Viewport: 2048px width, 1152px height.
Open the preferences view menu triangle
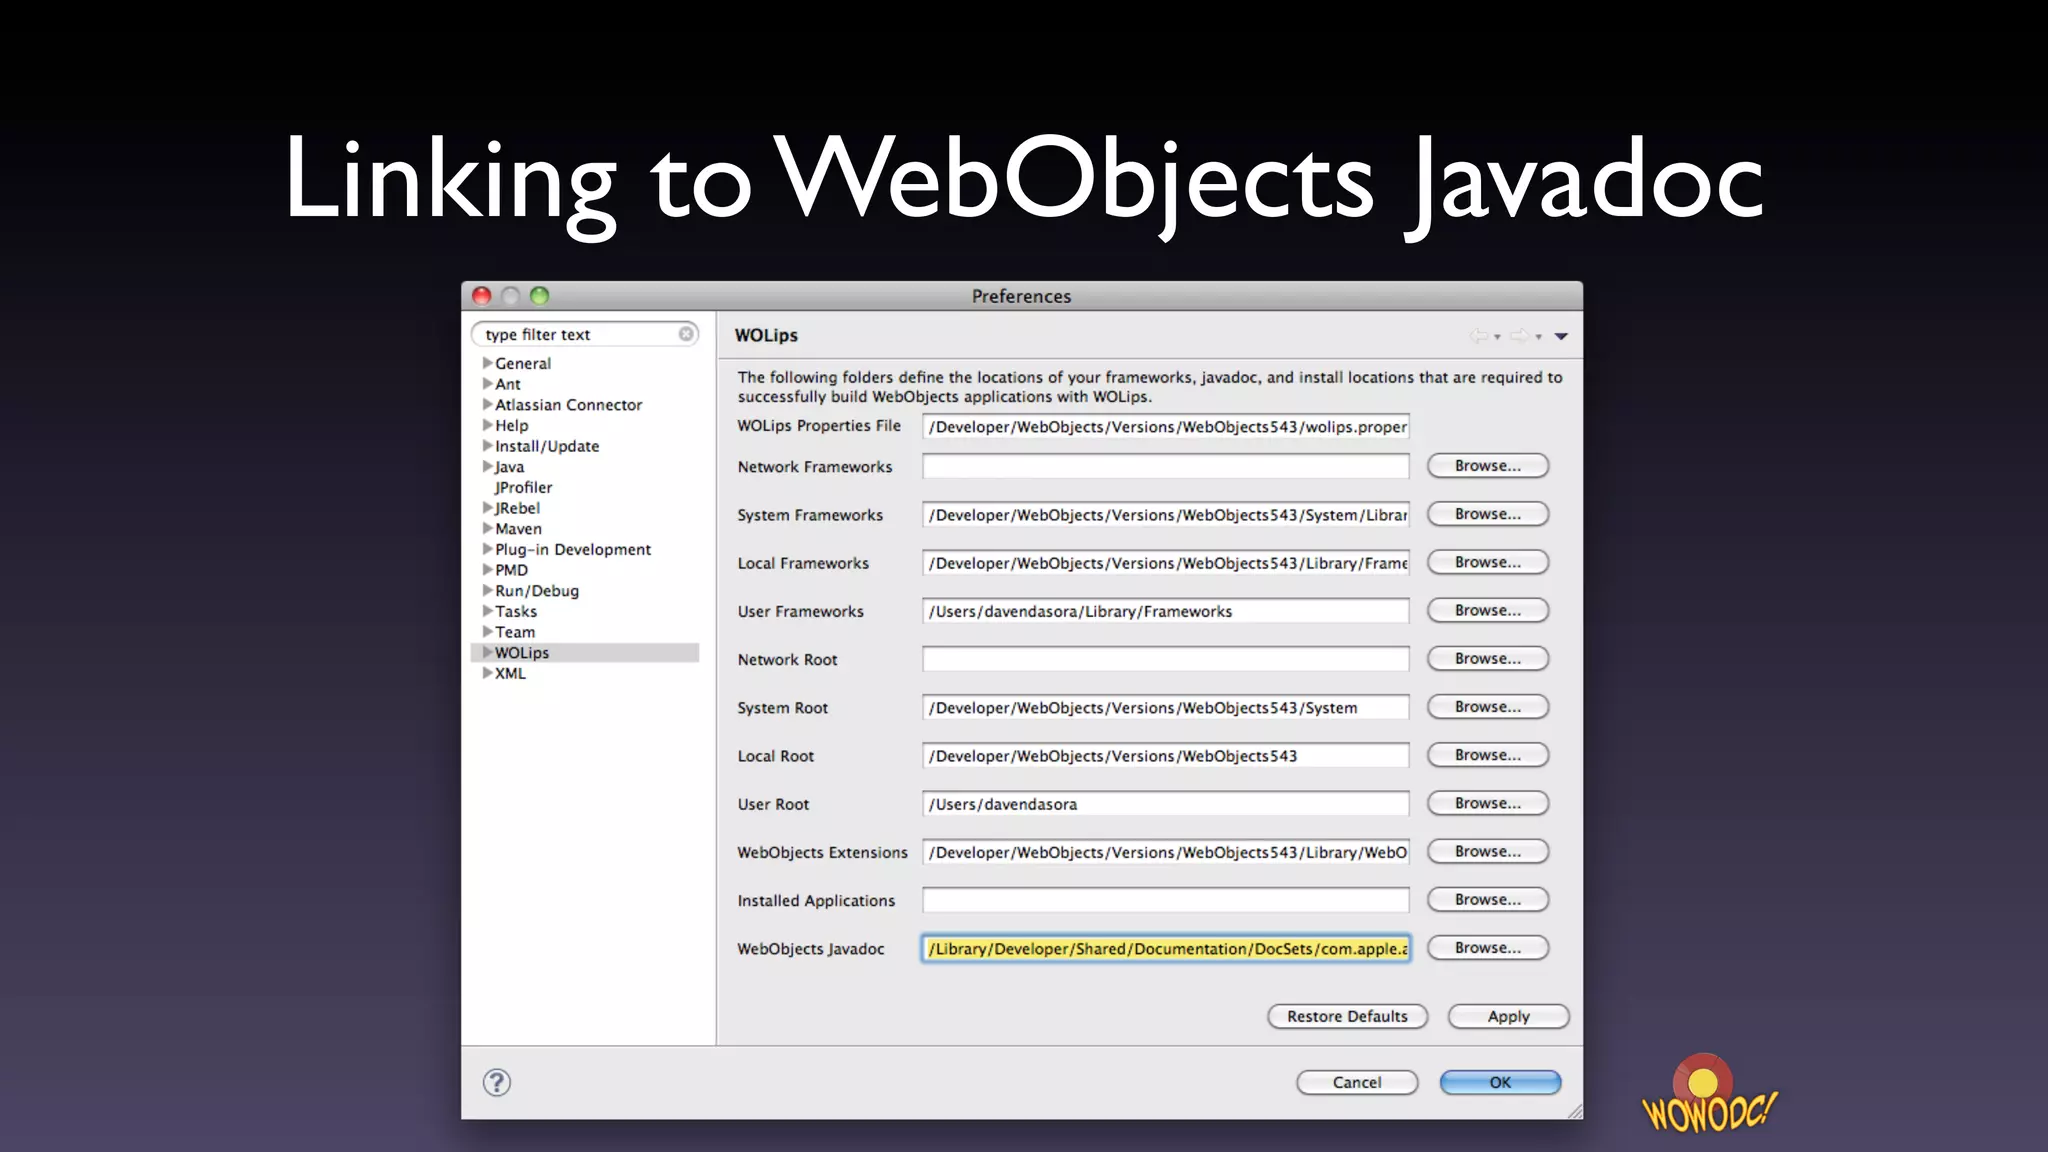(1561, 336)
